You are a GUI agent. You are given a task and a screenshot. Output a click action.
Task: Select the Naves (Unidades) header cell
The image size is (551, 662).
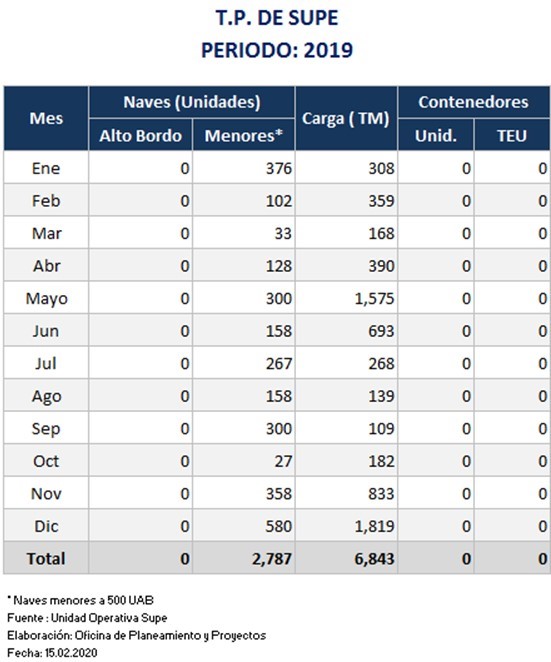tap(192, 102)
